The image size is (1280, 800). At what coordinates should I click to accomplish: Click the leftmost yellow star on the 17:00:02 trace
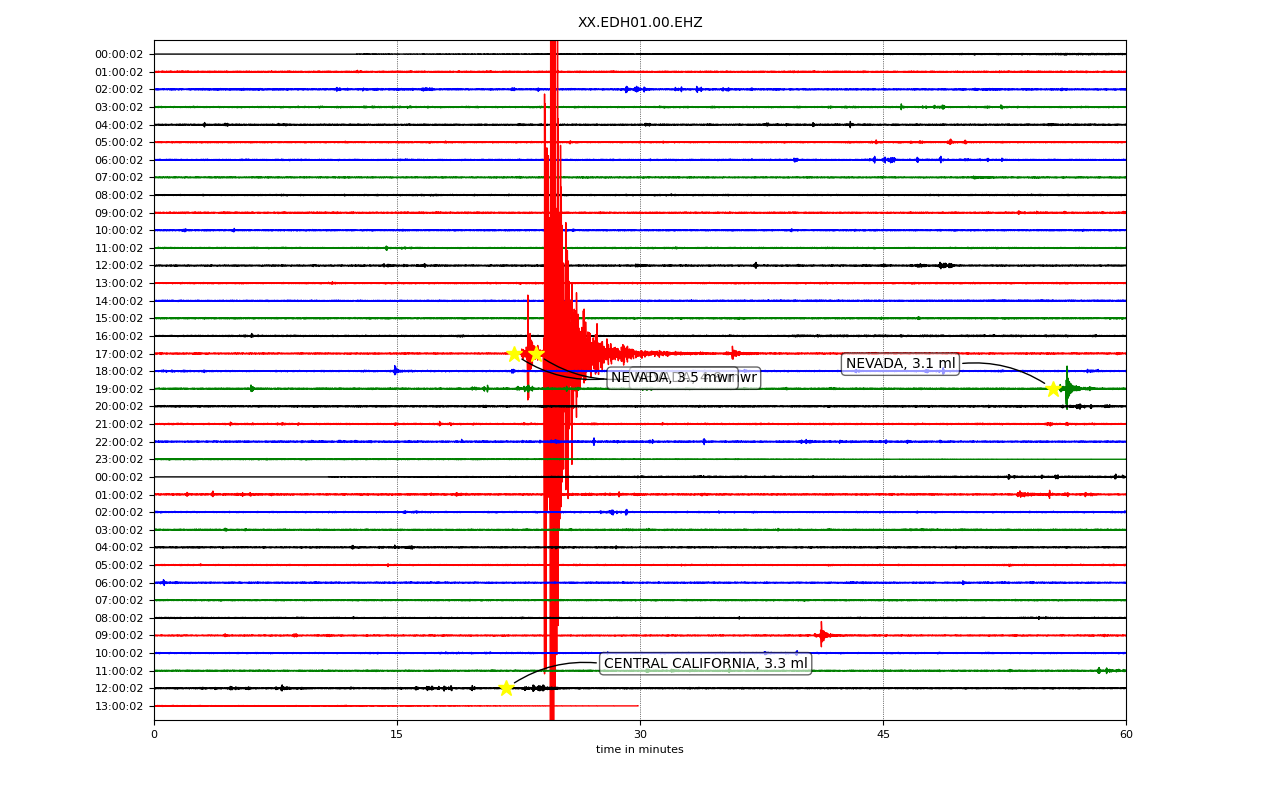pos(514,353)
